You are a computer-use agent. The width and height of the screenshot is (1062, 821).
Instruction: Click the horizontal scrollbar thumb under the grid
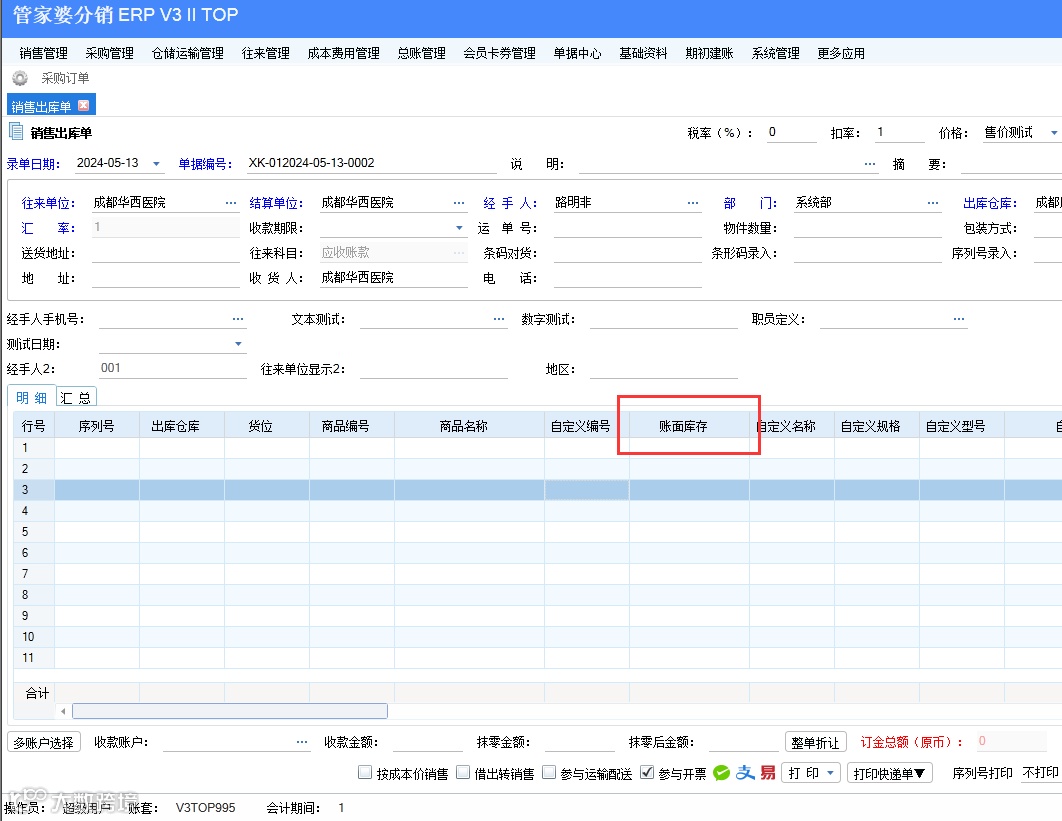[x=230, y=711]
